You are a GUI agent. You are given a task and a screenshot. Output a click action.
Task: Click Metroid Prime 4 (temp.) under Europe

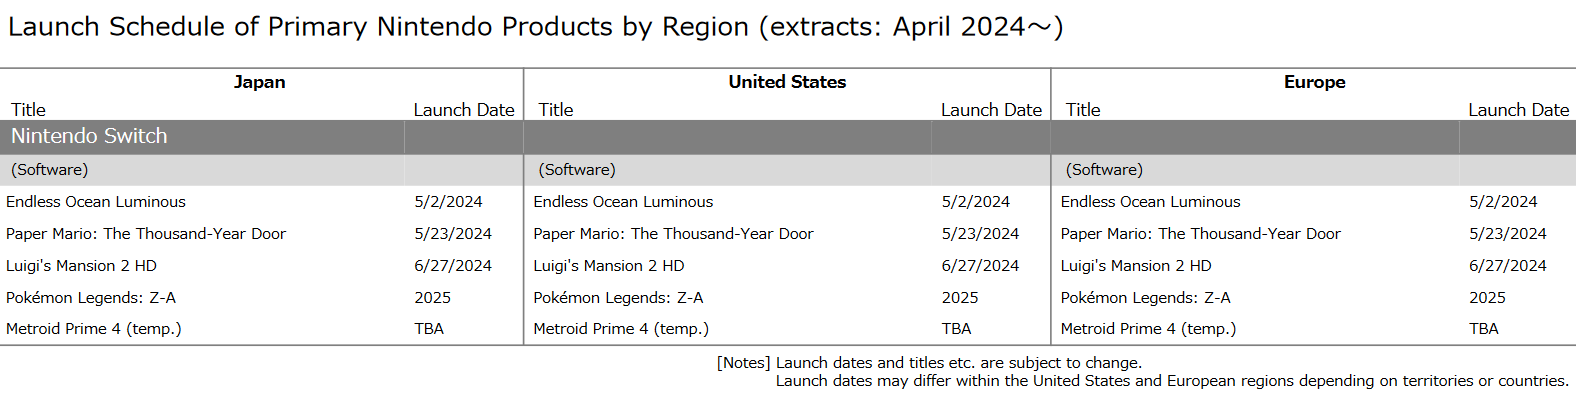pyautogui.click(x=1148, y=329)
